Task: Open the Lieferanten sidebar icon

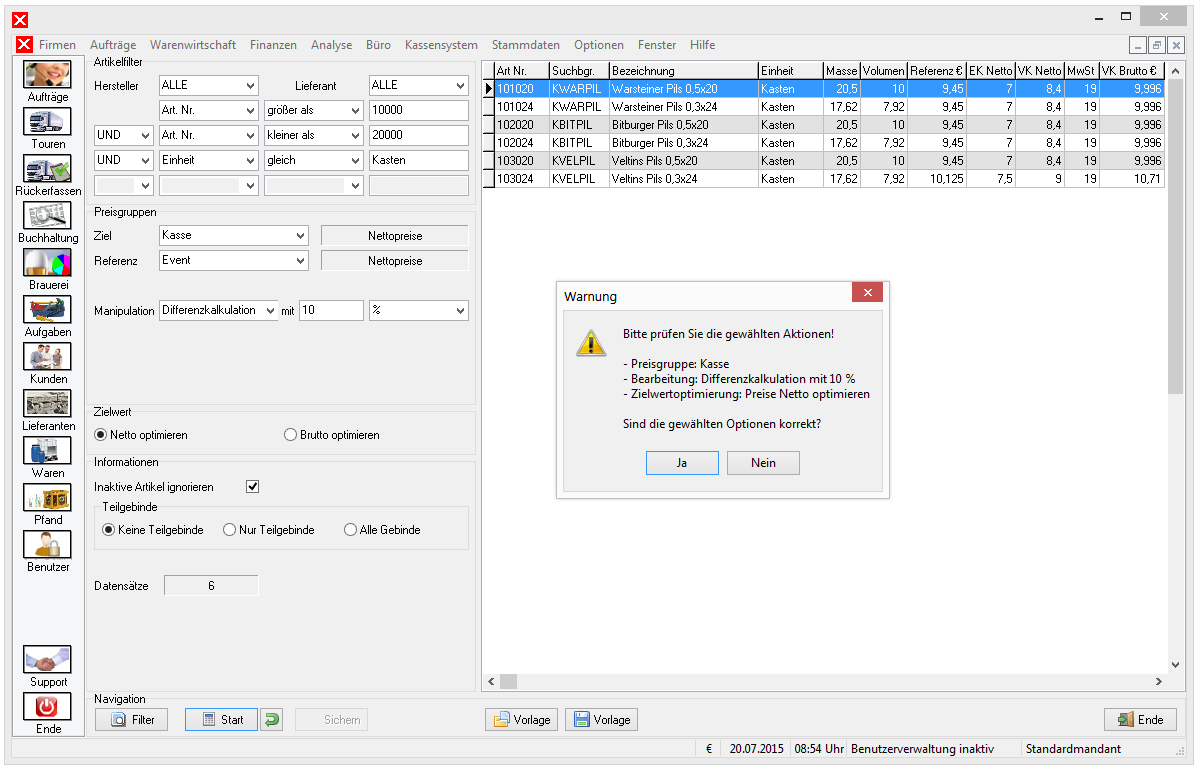Action: pos(47,404)
